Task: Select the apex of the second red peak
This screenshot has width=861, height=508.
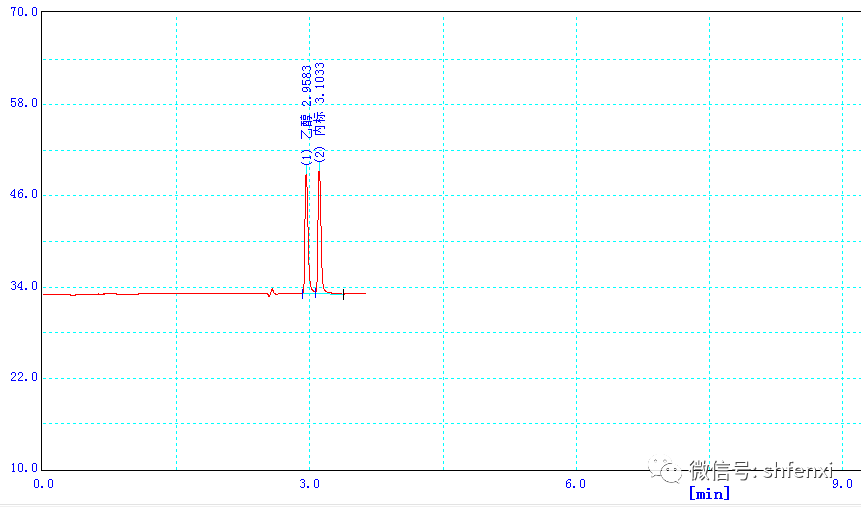Action: (319, 172)
